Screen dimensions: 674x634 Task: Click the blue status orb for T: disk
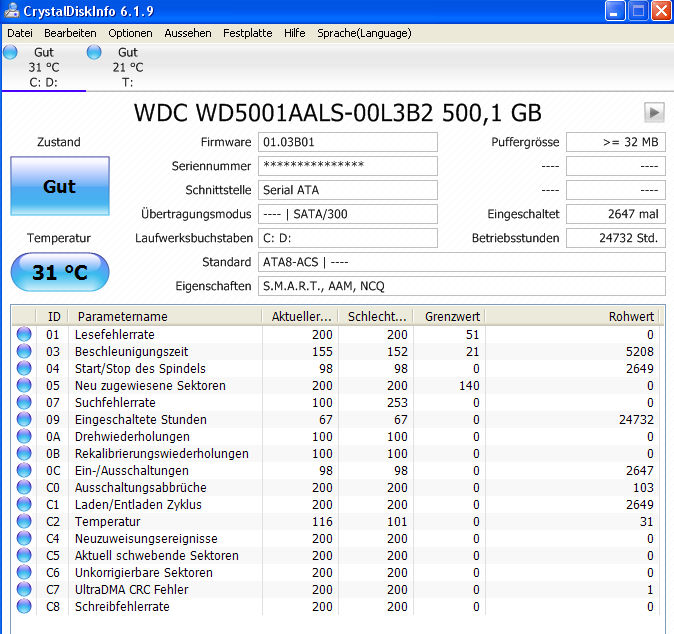[x=94, y=52]
